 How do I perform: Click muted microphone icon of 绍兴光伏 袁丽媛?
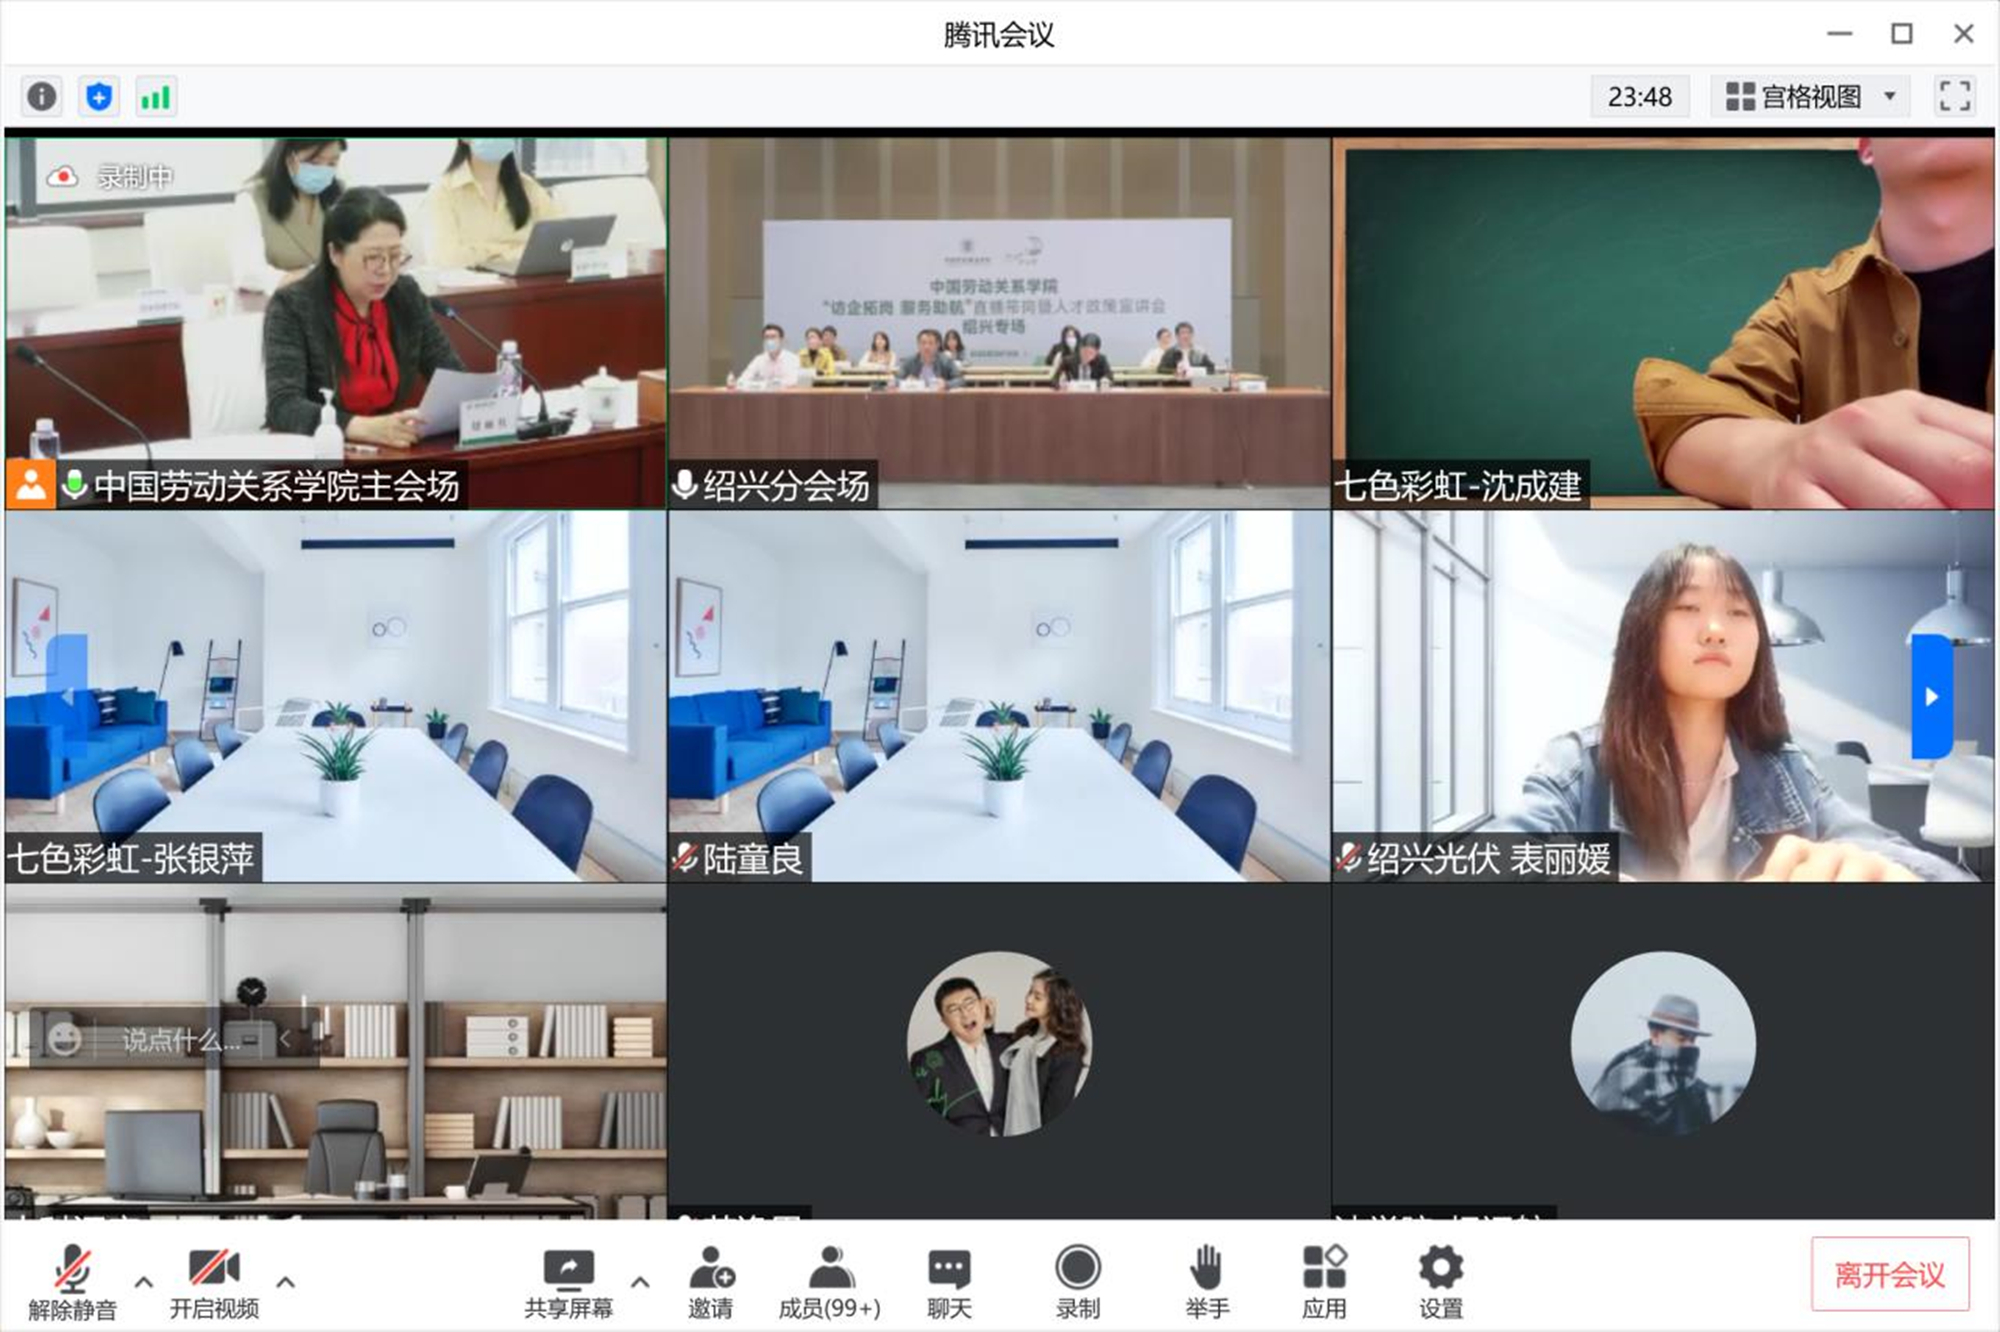click(x=1349, y=858)
